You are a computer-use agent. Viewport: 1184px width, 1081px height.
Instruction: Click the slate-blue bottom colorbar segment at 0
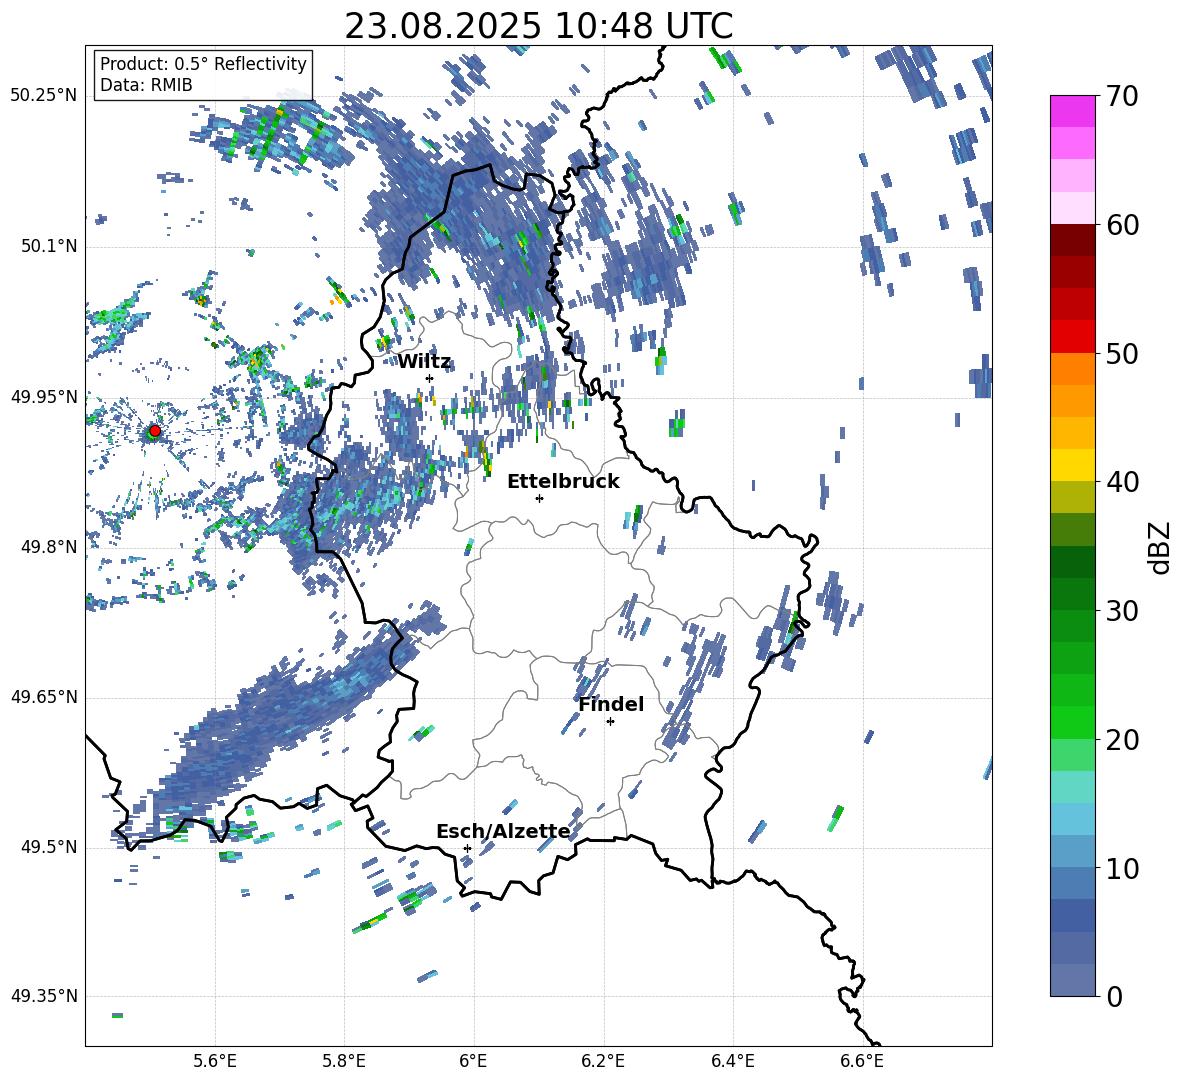pyautogui.click(x=1073, y=980)
